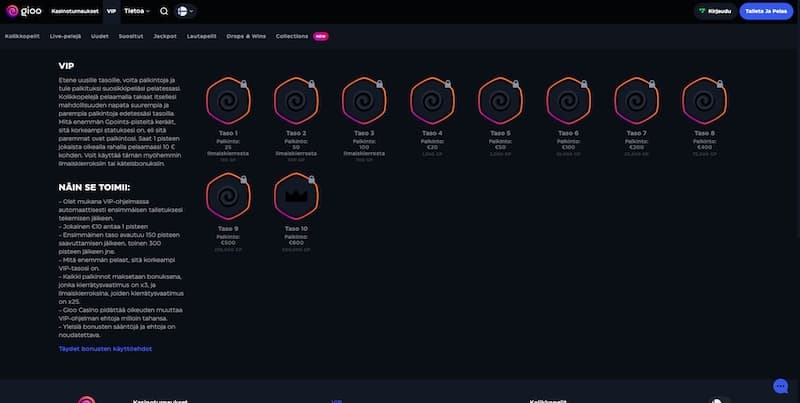
Task: Click the lock icon on Taso 6
Action: coord(584,84)
